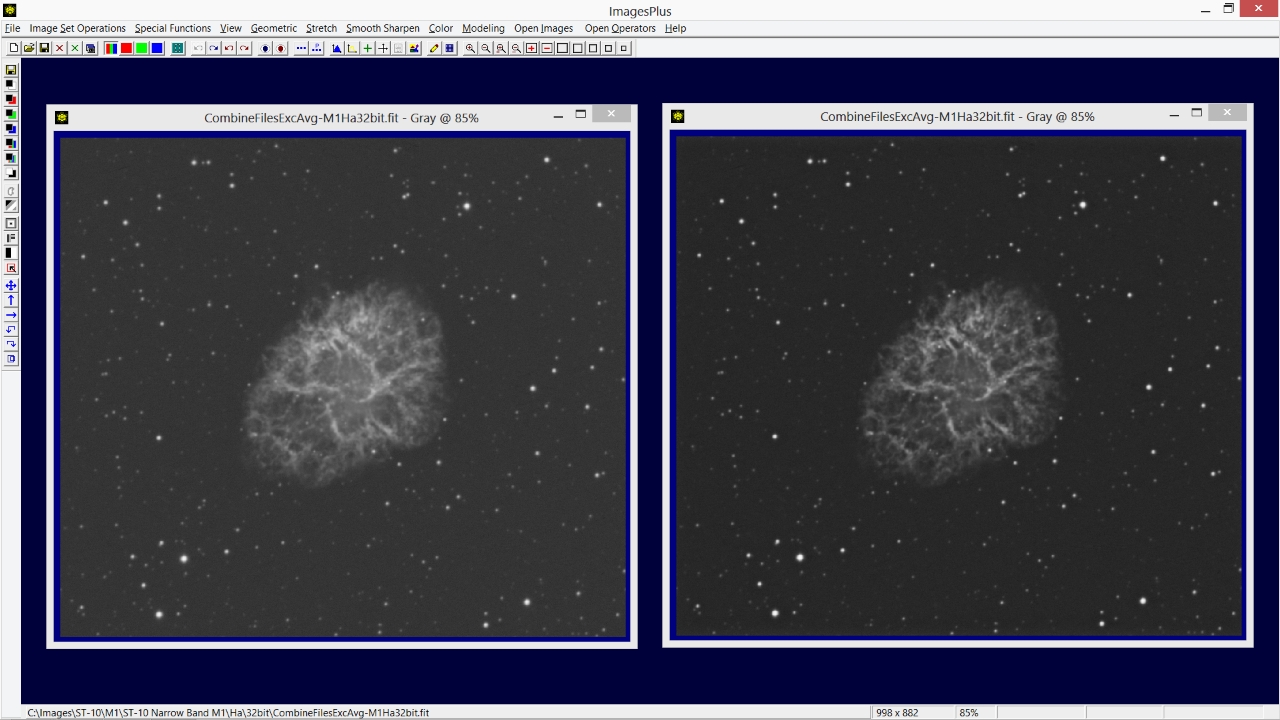Click the blue up arrow sidebar icon

click(11, 300)
